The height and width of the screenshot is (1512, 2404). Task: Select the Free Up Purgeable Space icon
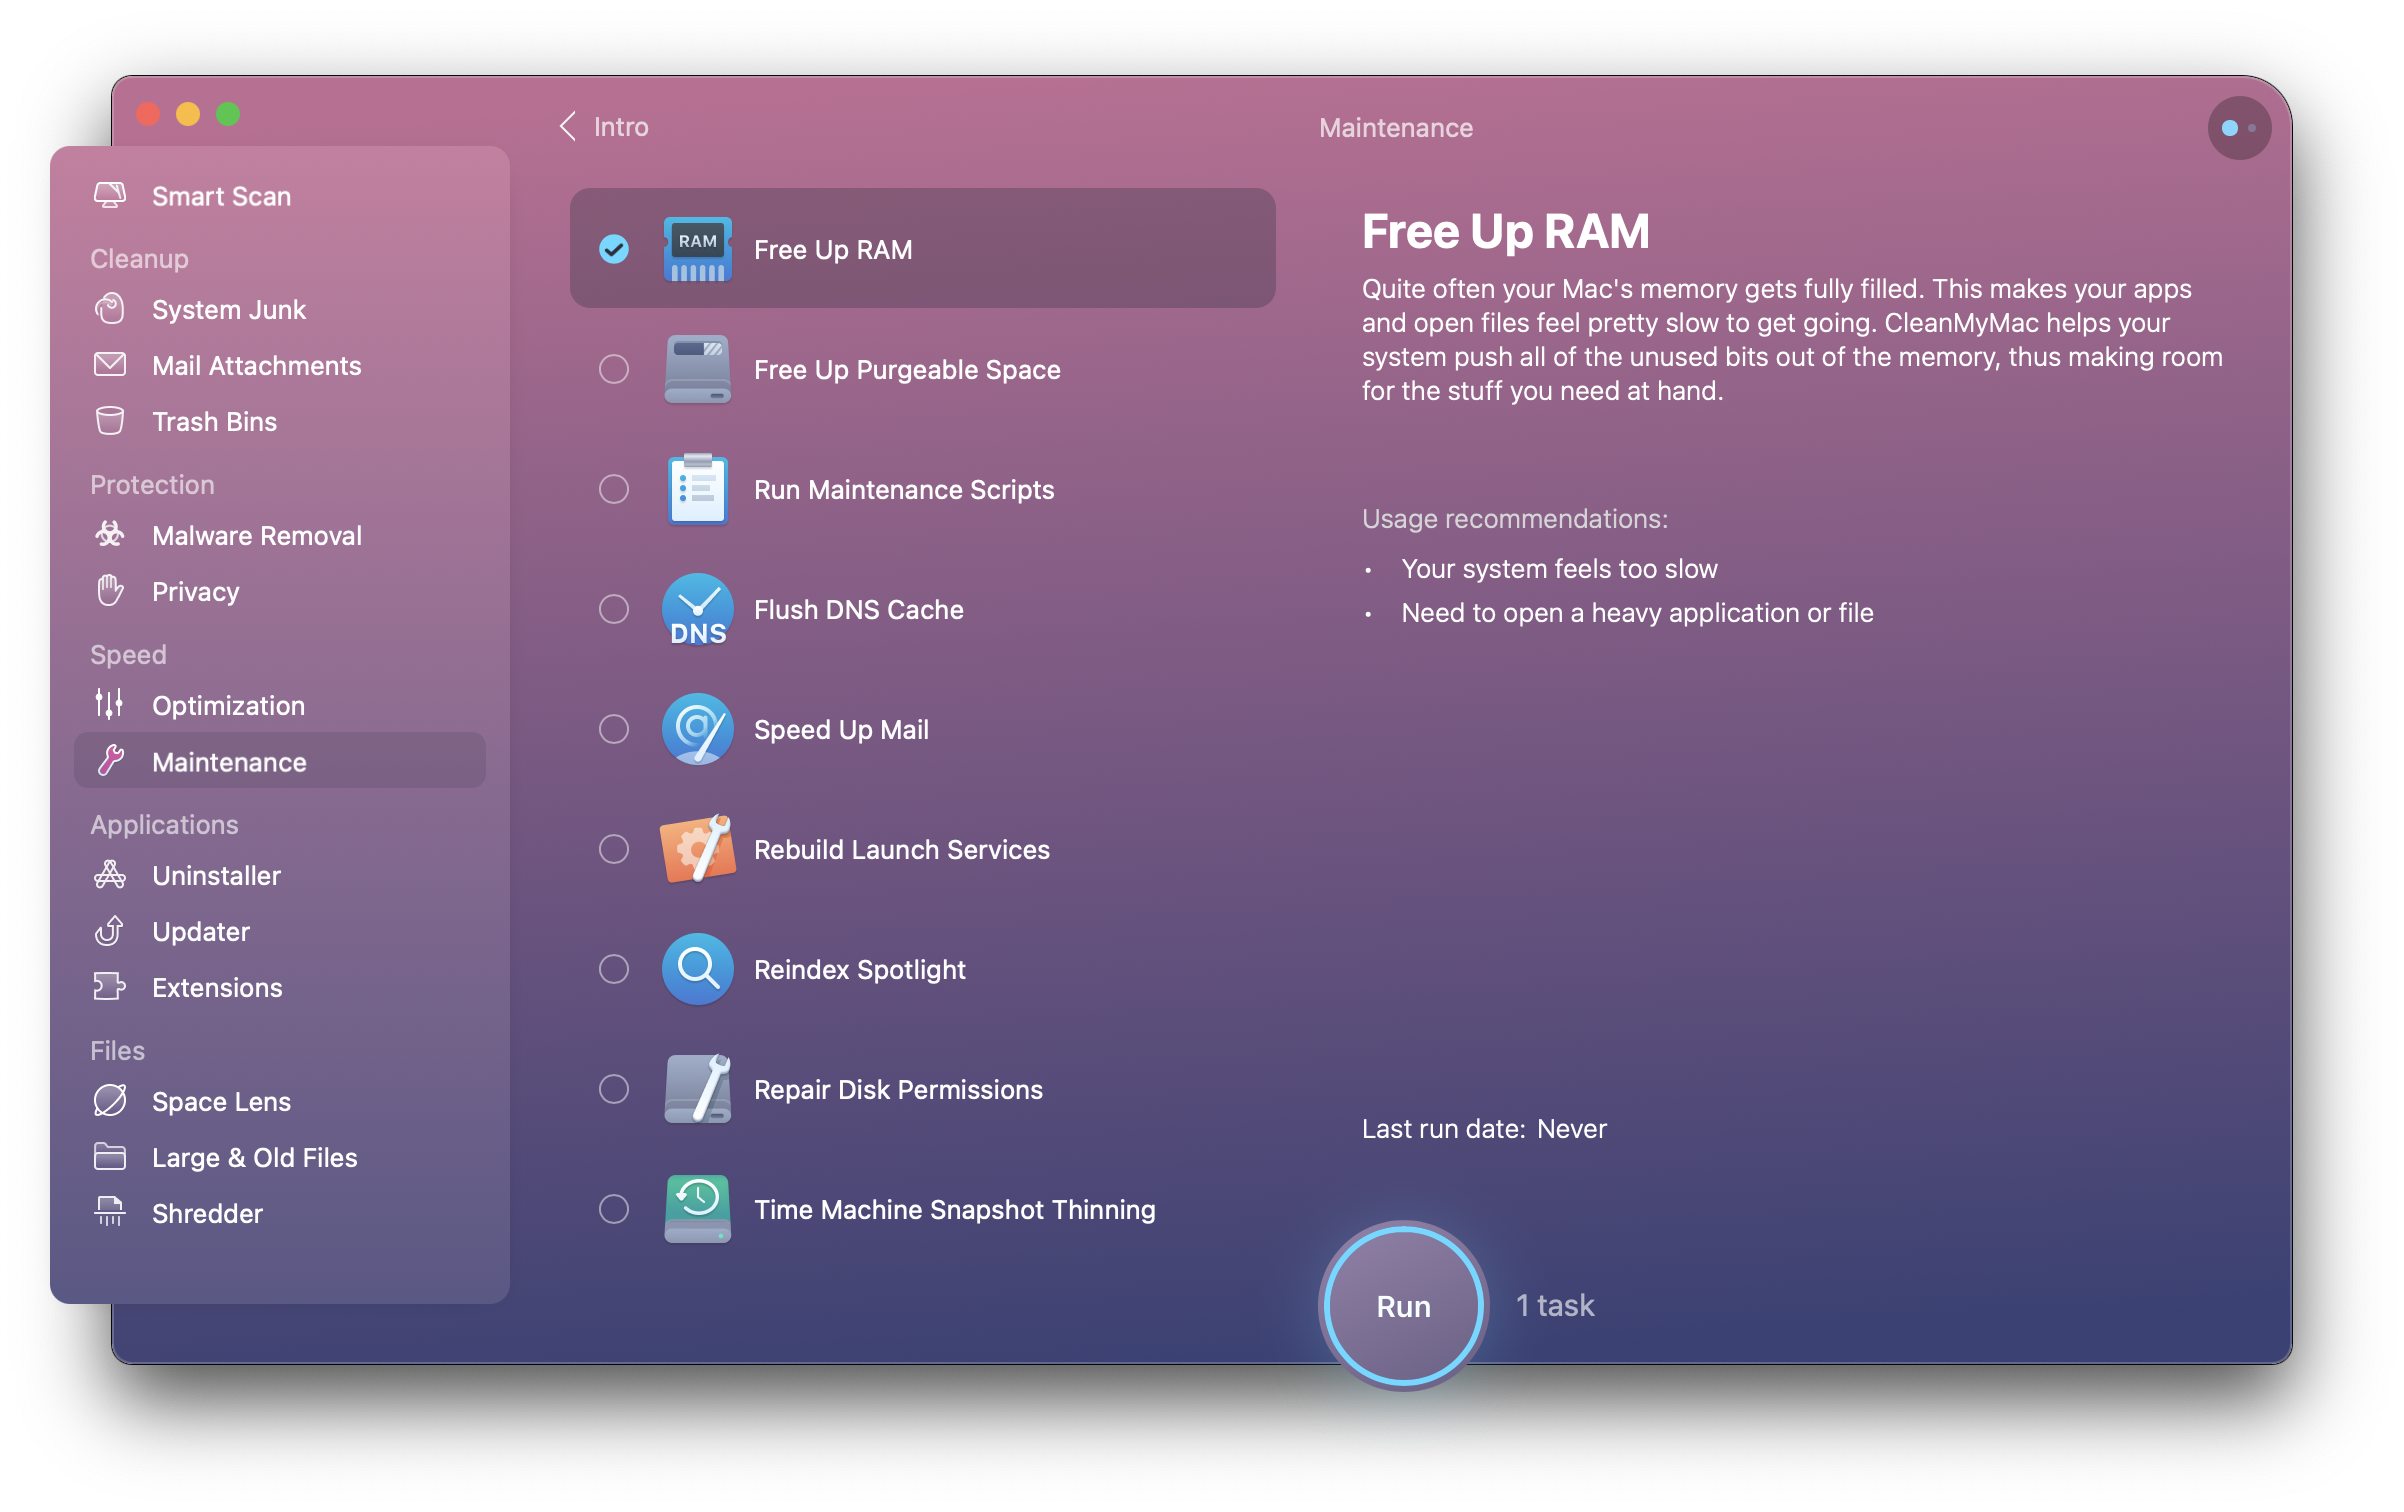tap(693, 368)
